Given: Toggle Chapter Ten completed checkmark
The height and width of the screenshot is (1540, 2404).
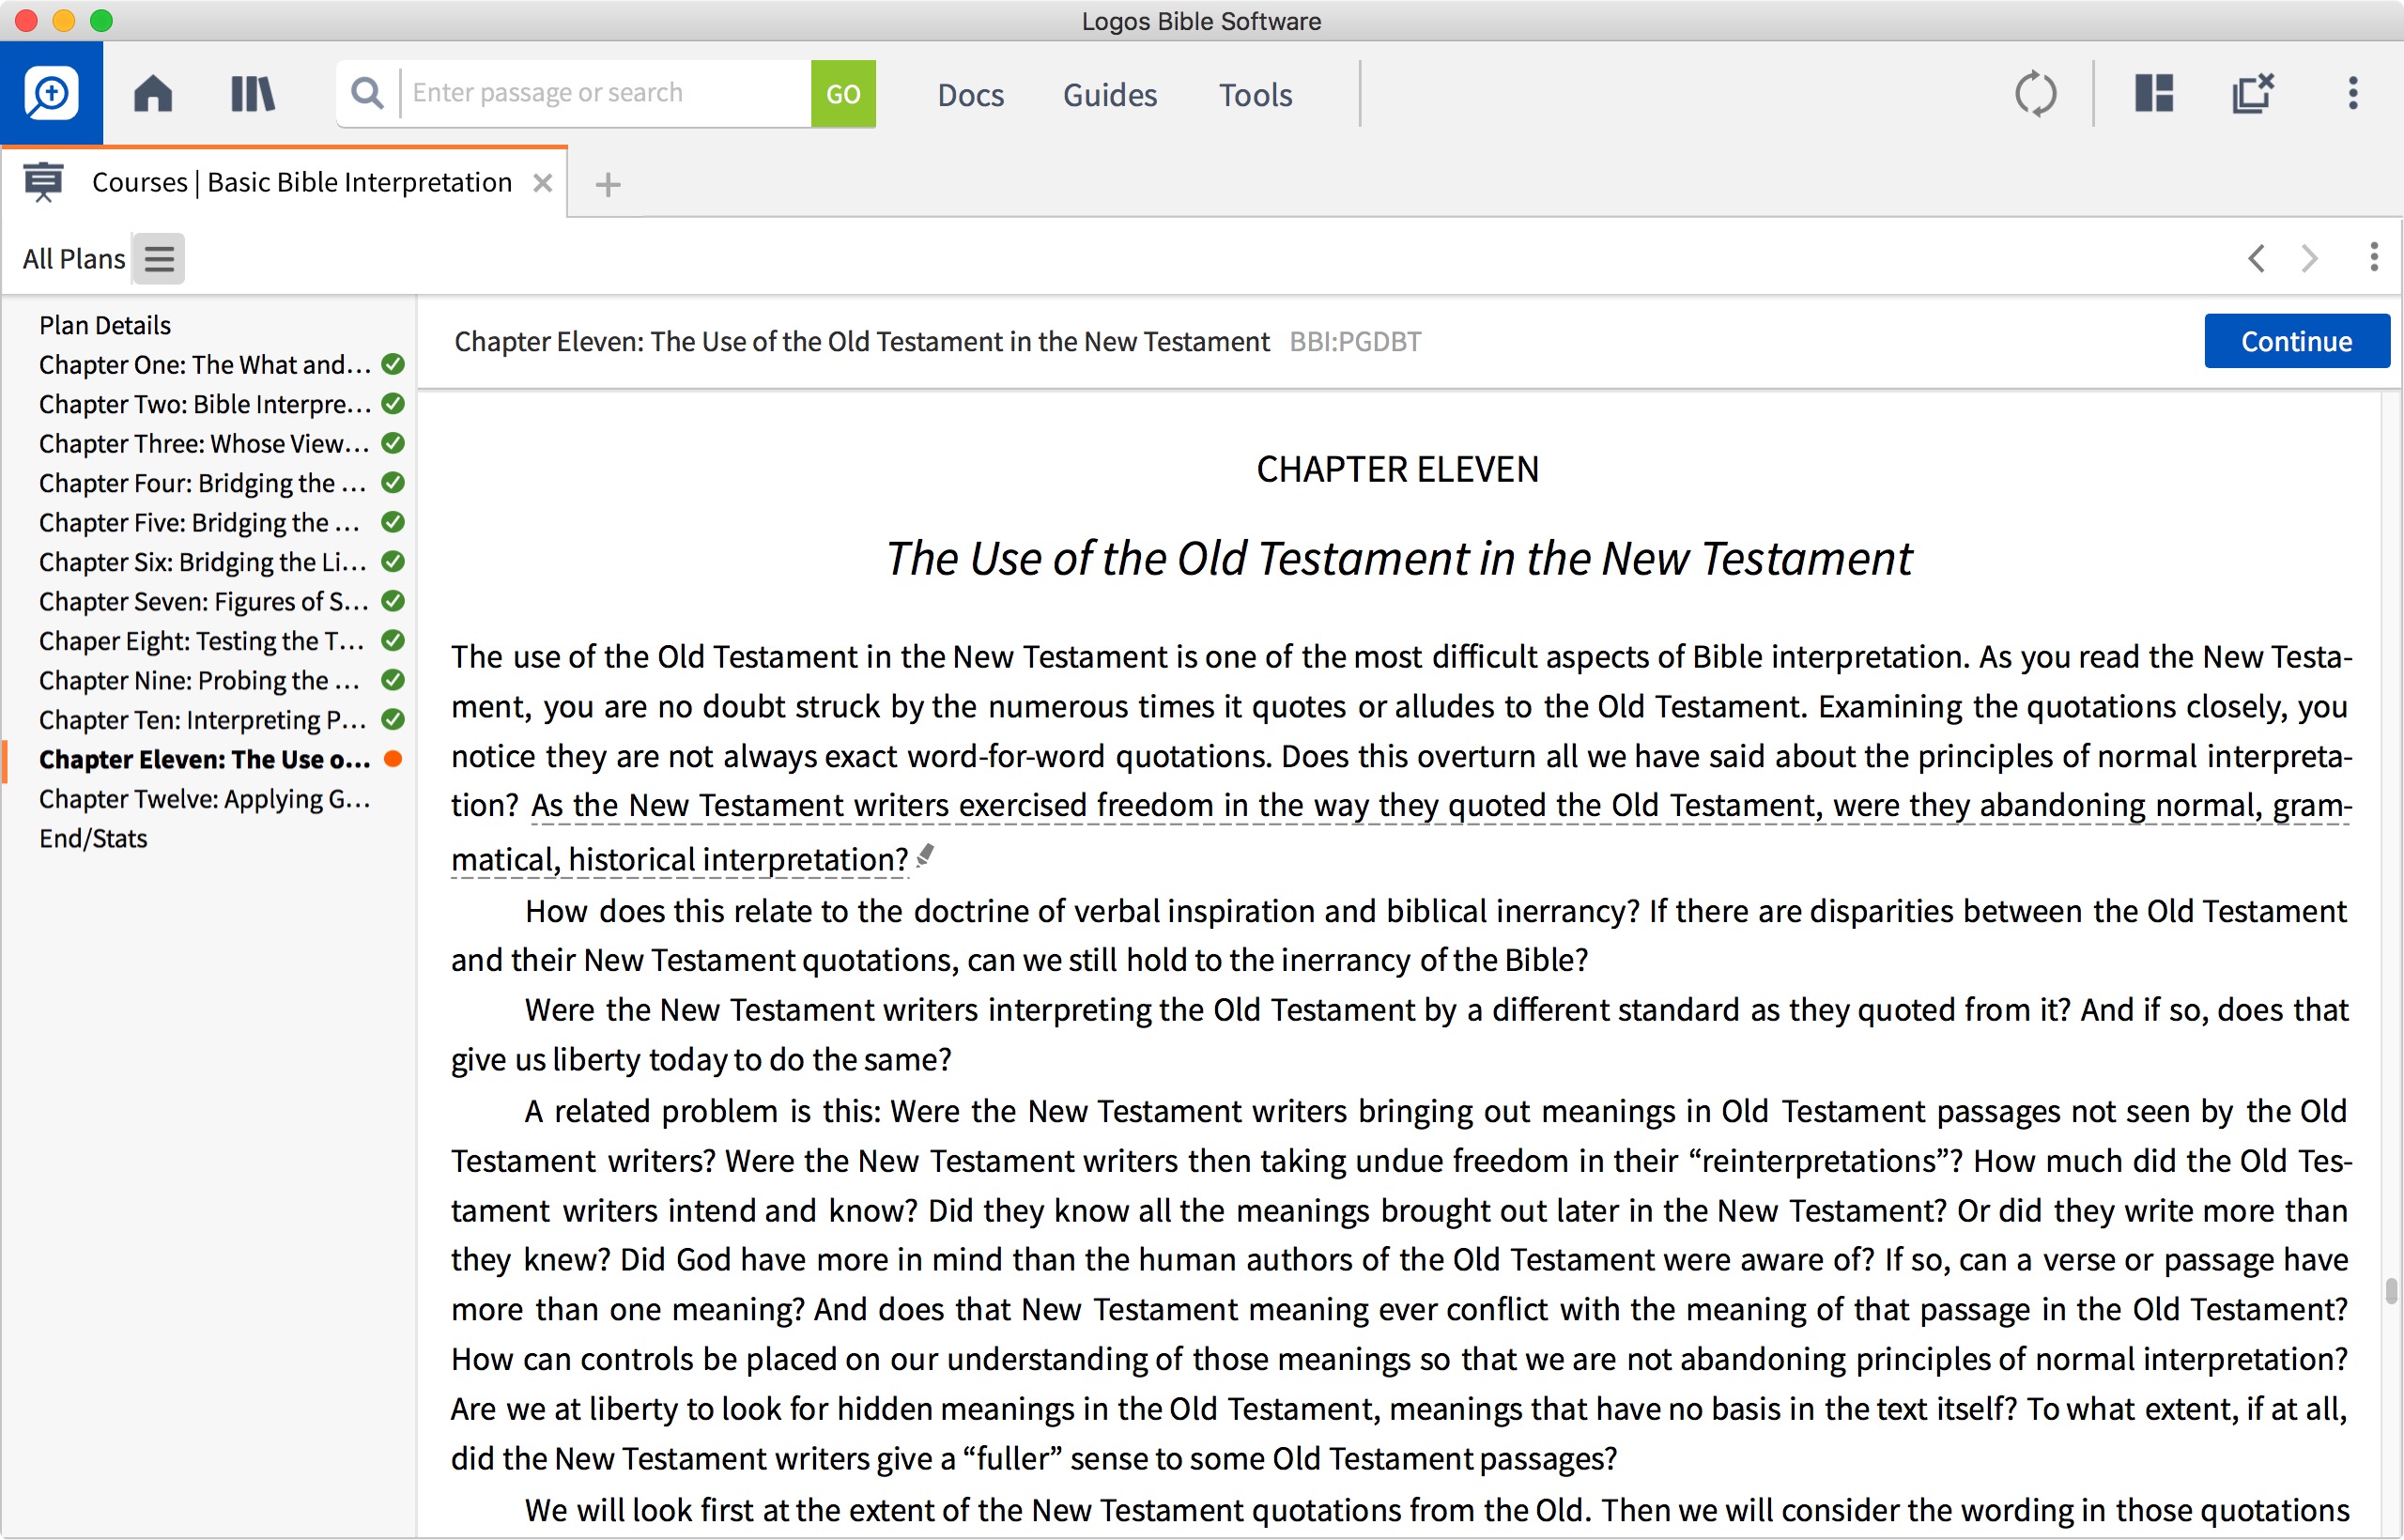Looking at the screenshot, I should pos(393,720).
